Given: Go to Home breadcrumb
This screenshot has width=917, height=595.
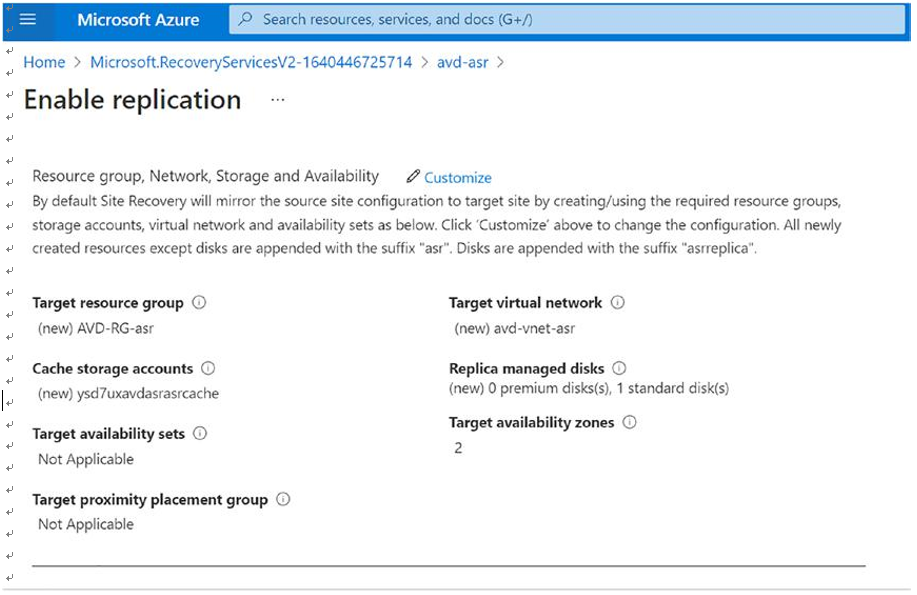Looking at the screenshot, I should 44,63.
